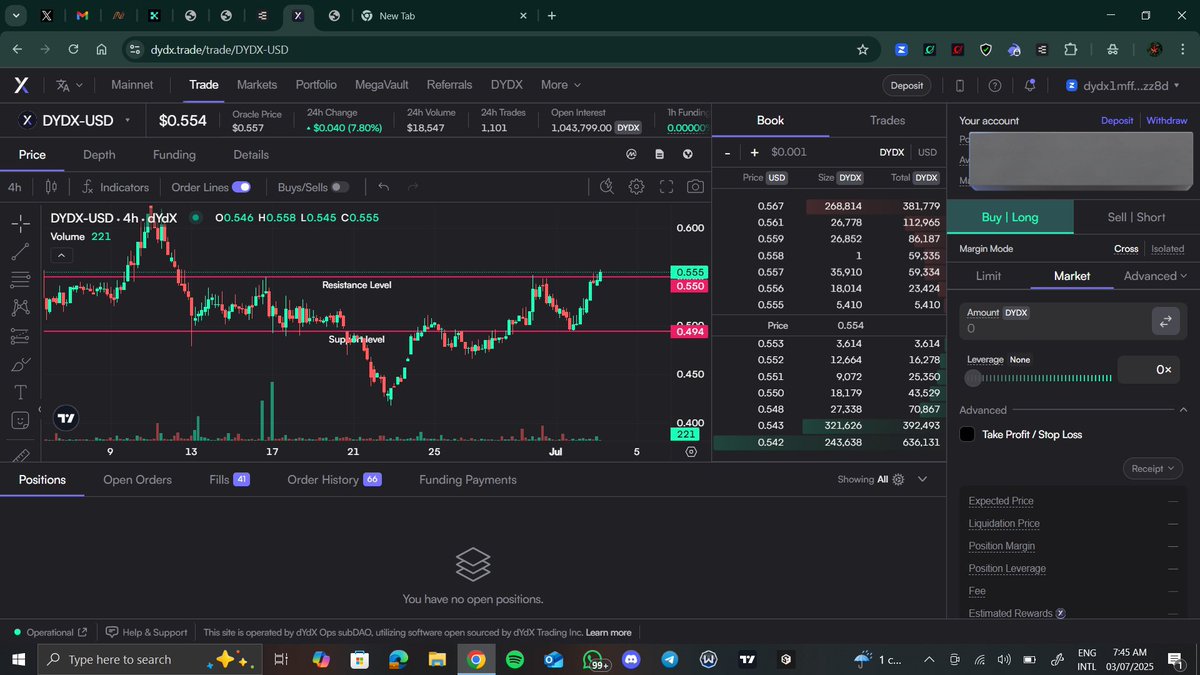Screen dimensions: 1200x675
Task: Change the 4h chart interval
Action: click(x=15, y=187)
